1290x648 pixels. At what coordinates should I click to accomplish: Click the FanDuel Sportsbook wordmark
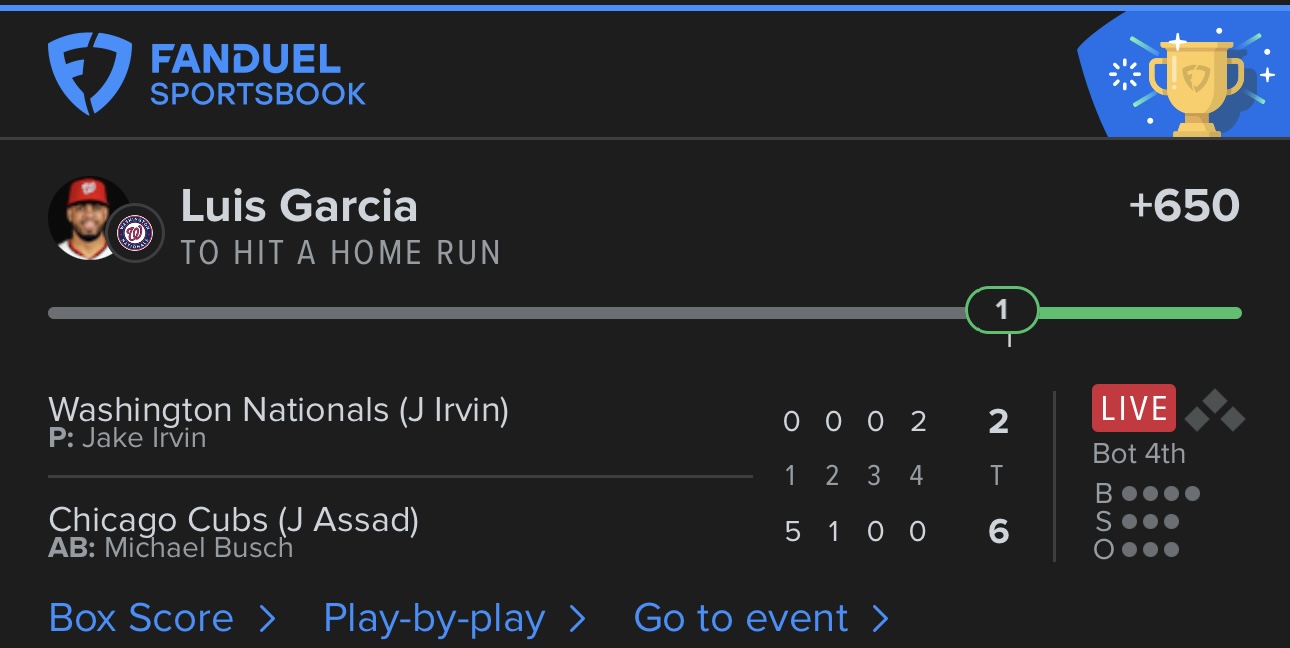point(257,75)
